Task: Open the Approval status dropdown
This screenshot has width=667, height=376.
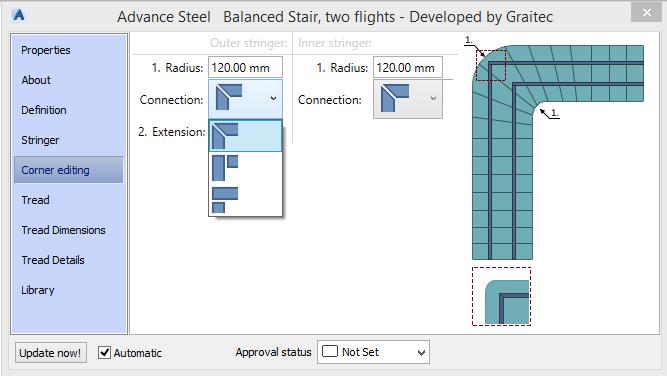Action: 373,352
